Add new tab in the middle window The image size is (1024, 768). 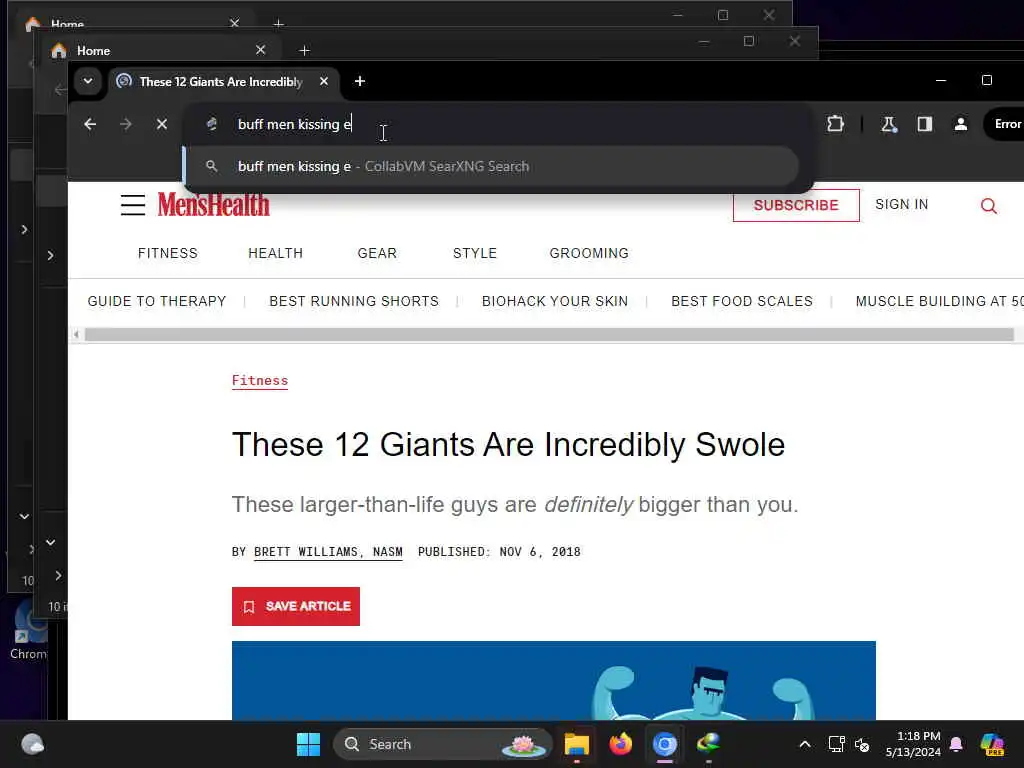point(304,50)
